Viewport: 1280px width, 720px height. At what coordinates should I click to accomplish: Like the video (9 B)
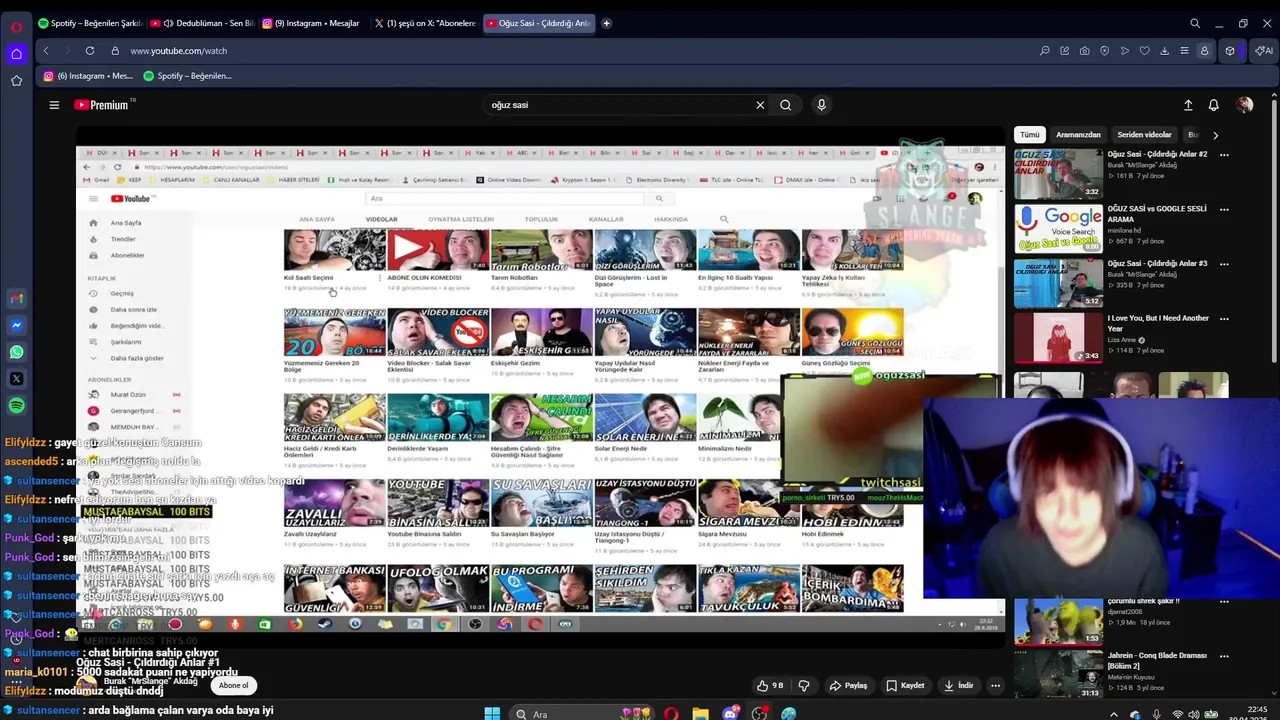770,686
